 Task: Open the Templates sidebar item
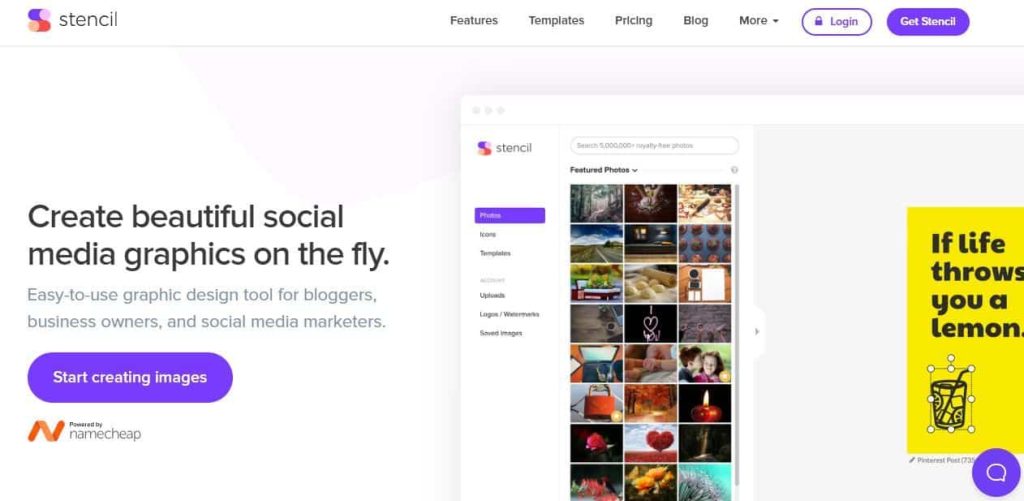coord(495,253)
